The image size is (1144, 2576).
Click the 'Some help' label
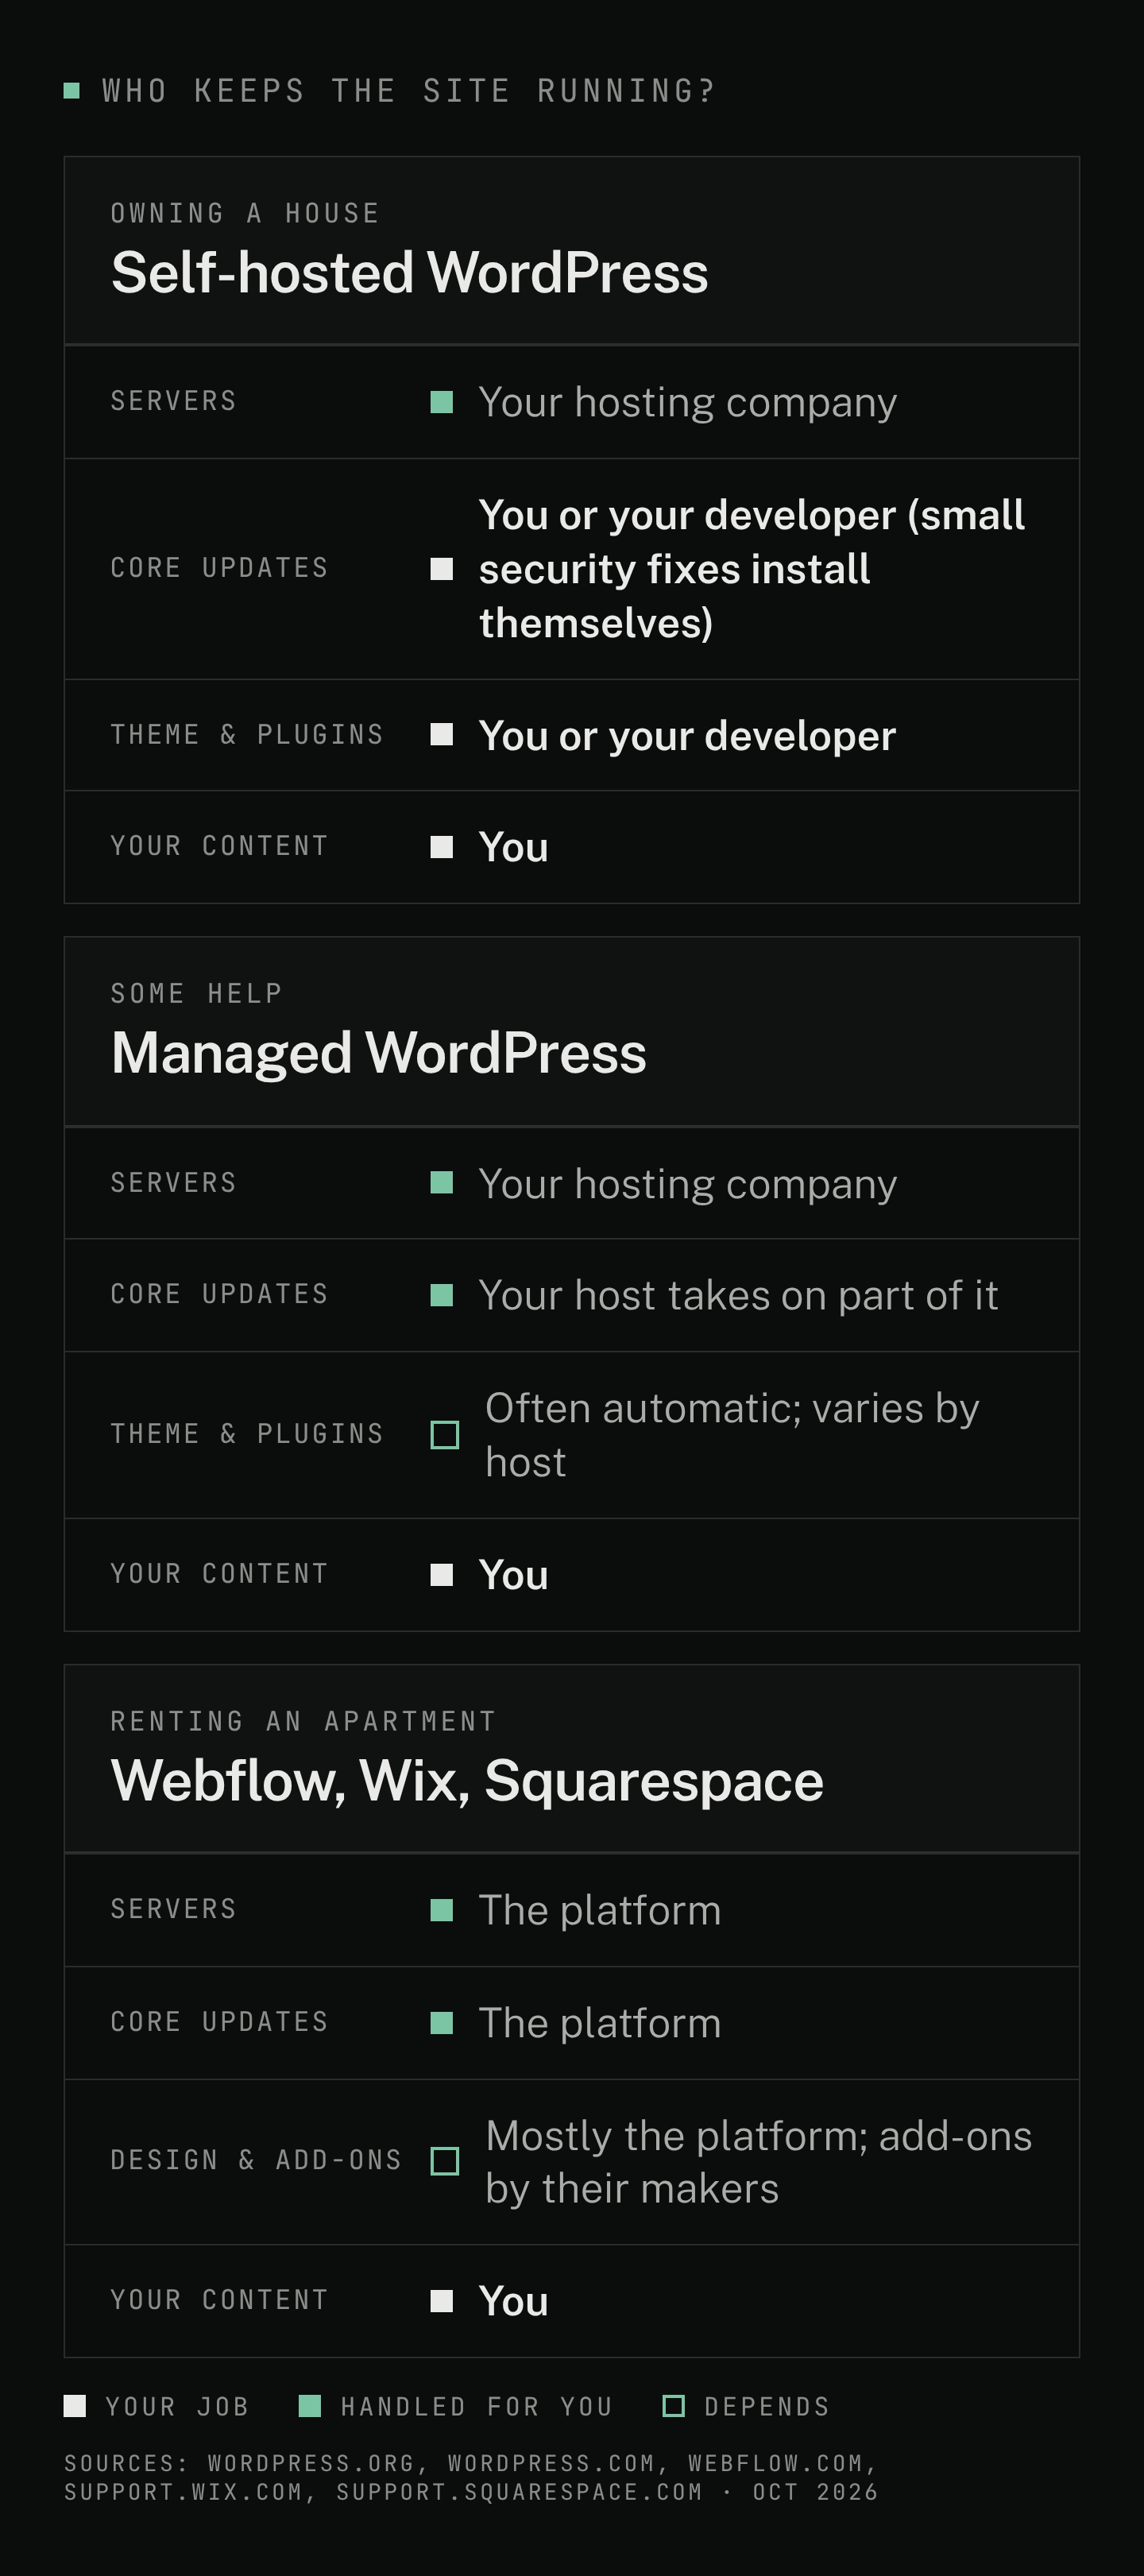click(x=197, y=993)
